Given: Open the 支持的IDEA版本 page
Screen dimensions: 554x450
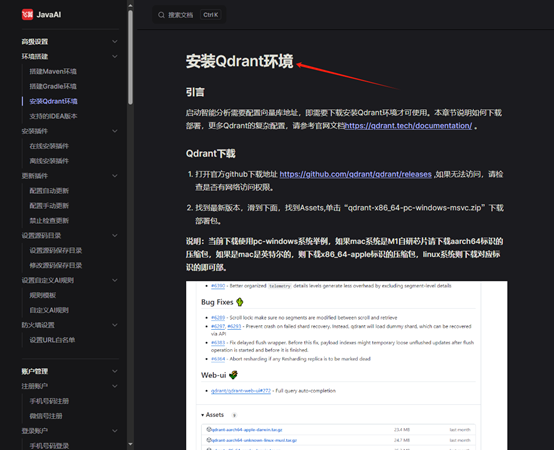Looking at the screenshot, I should (x=53, y=116).
